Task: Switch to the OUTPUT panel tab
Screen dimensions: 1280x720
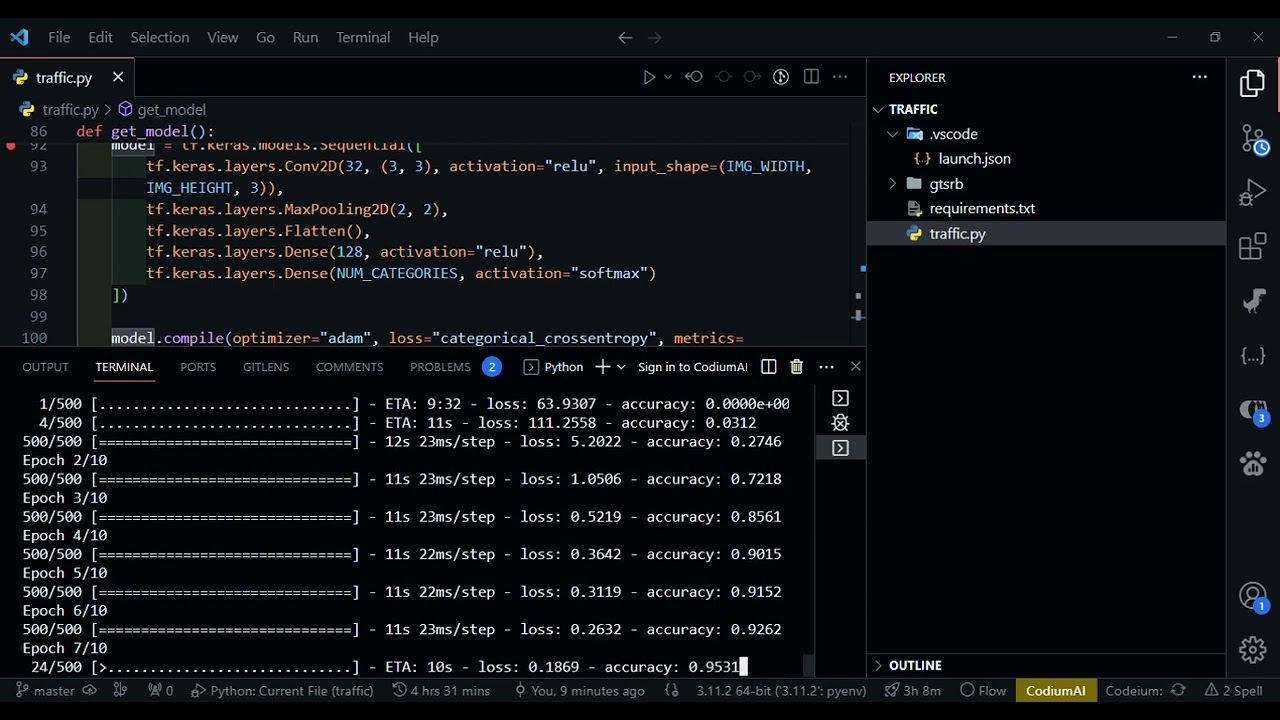Action: 46,367
